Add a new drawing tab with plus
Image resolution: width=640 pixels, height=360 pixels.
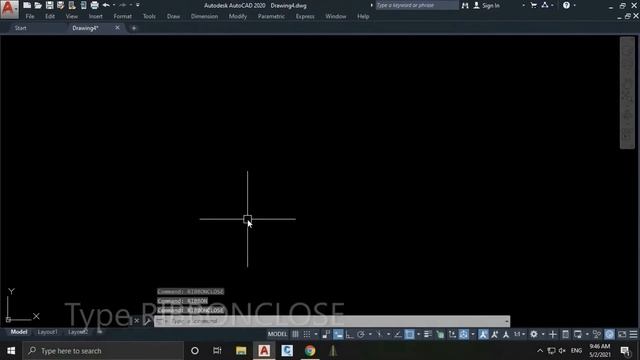coord(134,28)
